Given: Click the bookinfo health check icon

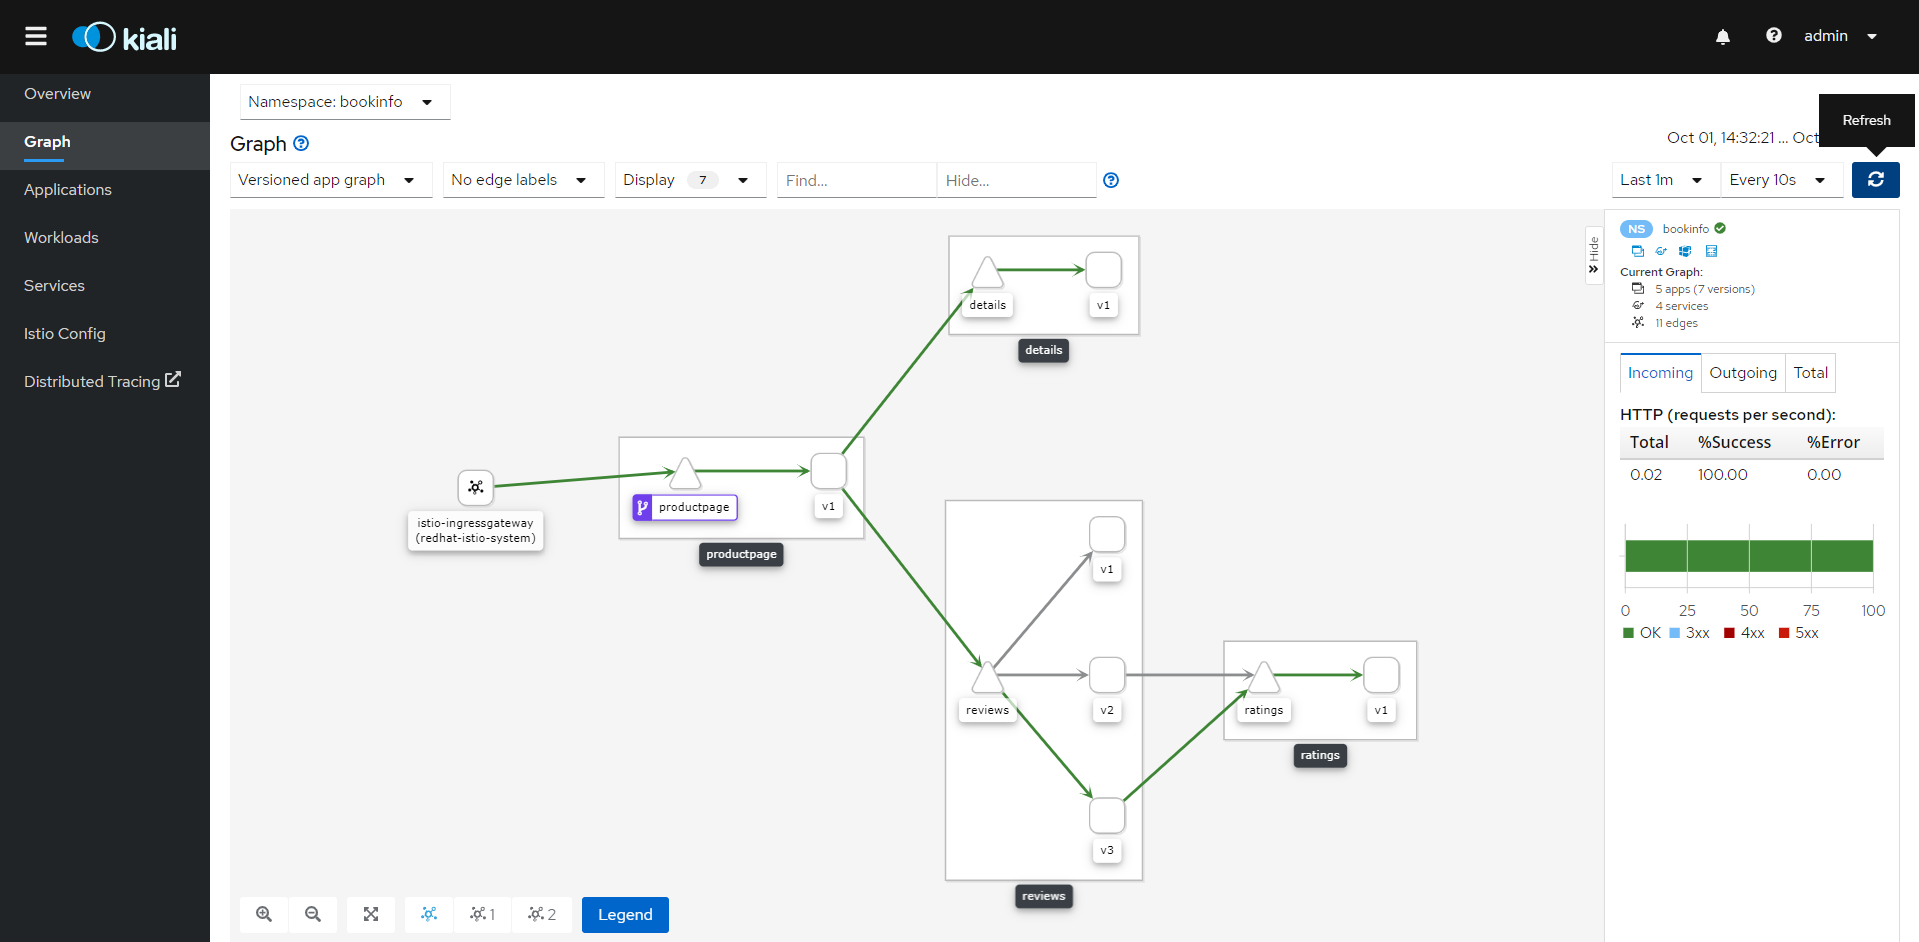Looking at the screenshot, I should tap(1720, 228).
